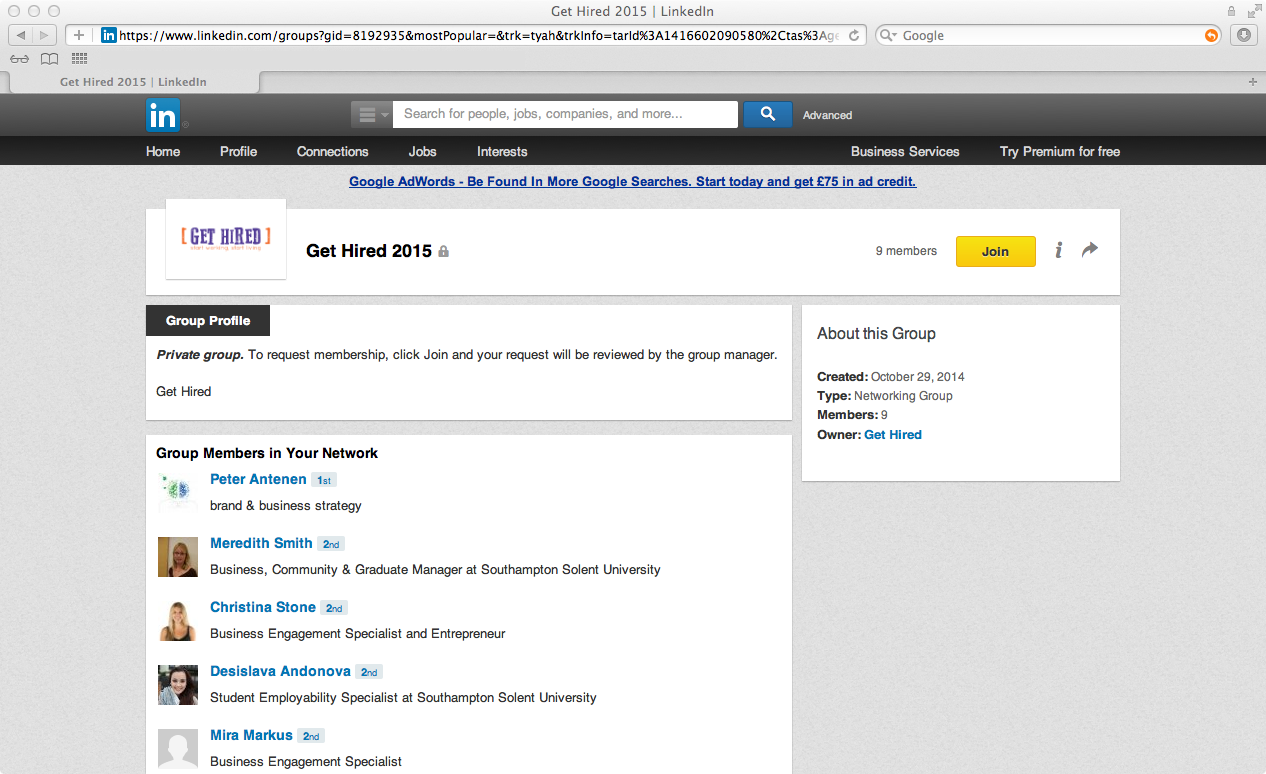Open the Interests menu
The width and height of the screenshot is (1266, 774).
click(x=502, y=151)
